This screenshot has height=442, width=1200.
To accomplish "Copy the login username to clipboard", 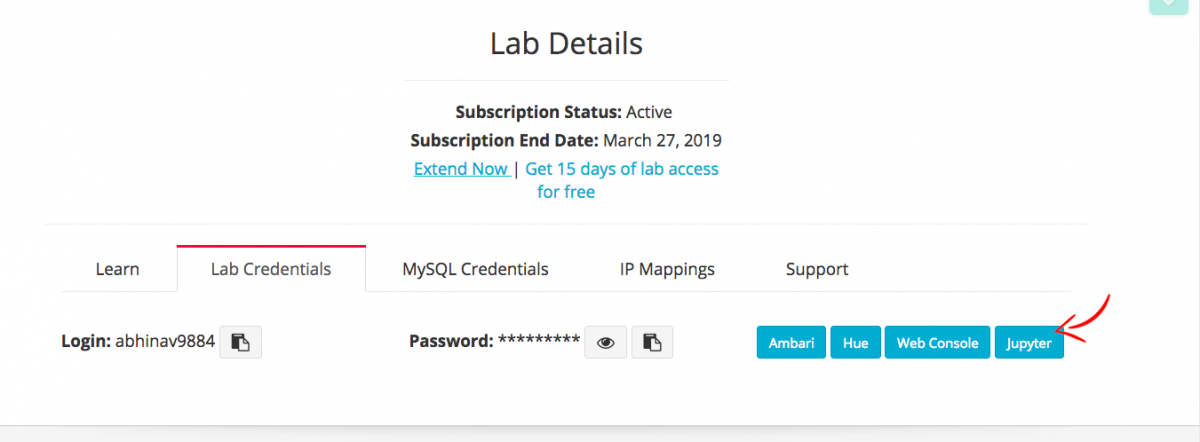I will 240,342.
